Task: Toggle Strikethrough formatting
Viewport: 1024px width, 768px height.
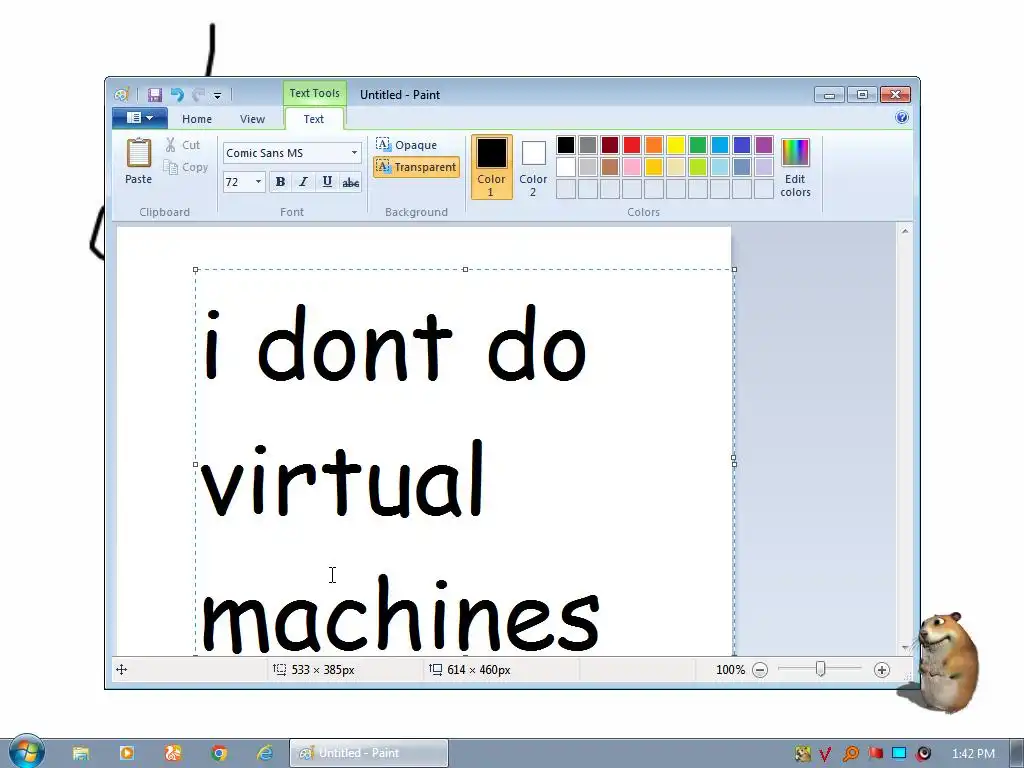Action: [x=351, y=182]
